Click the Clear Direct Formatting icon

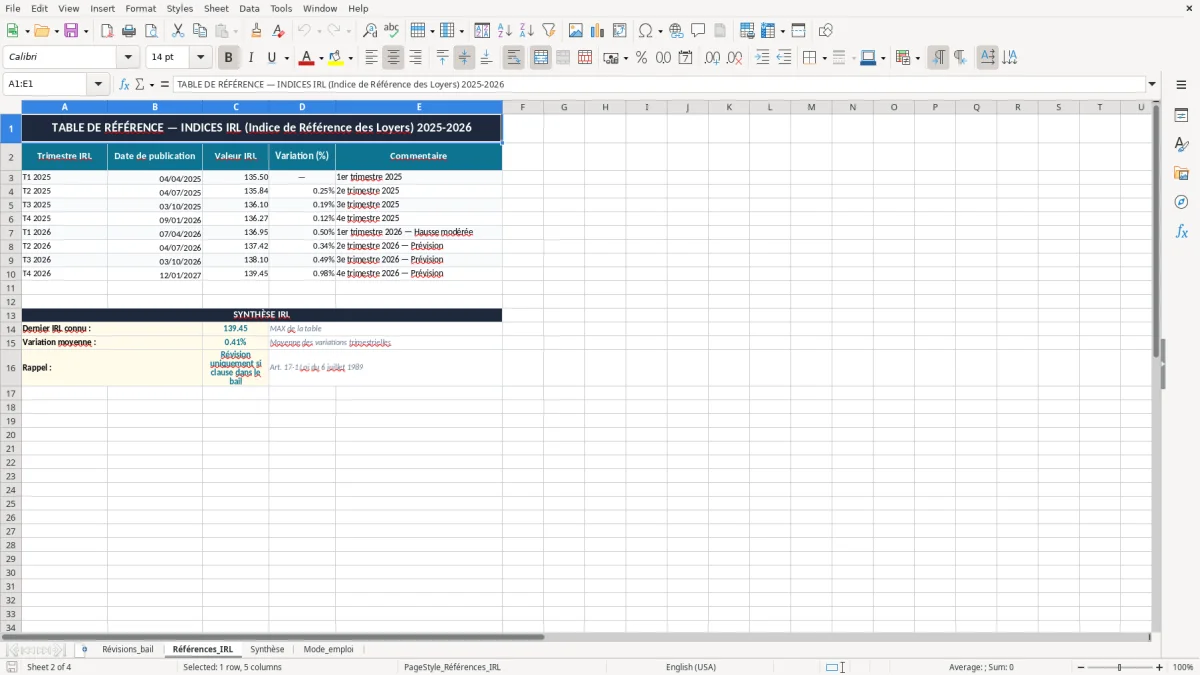click(x=278, y=31)
